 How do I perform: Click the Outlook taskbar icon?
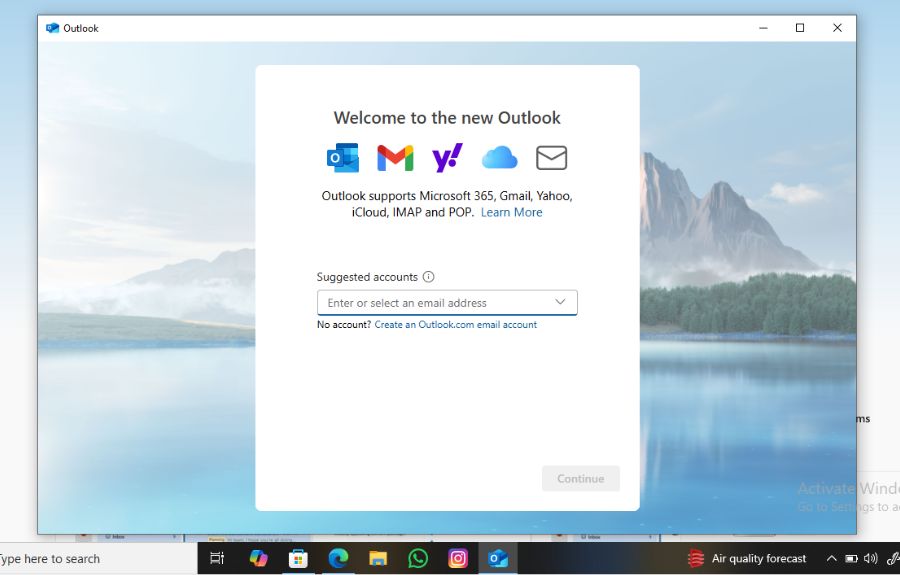point(498,558)
